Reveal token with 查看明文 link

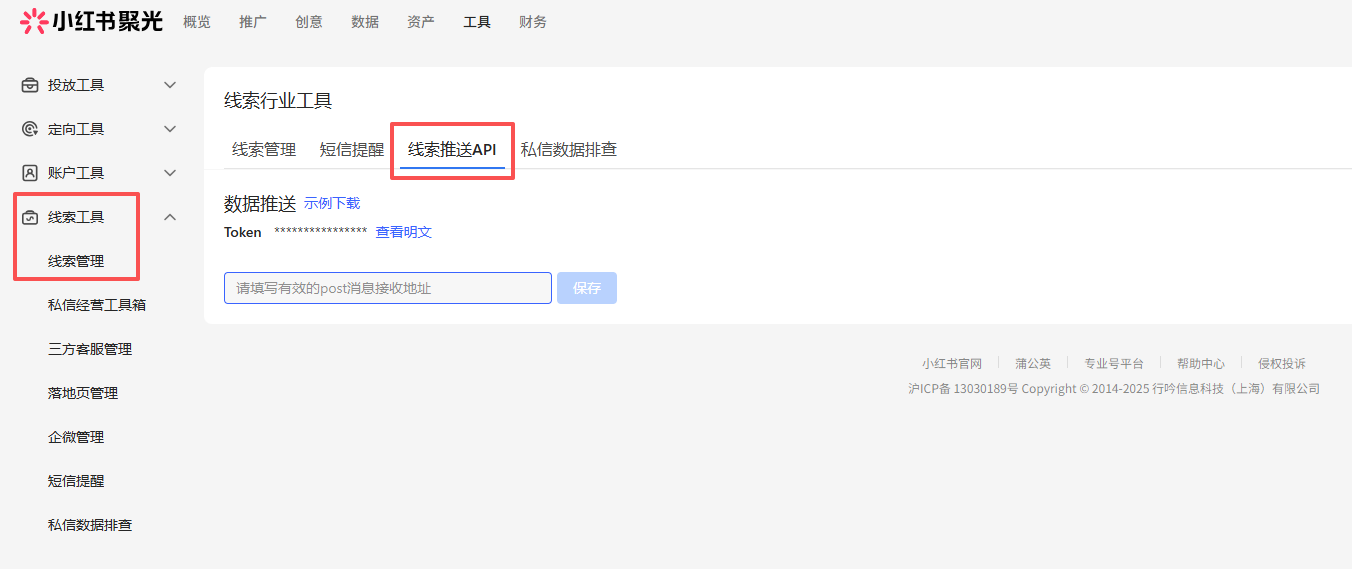tap(403, 232)
